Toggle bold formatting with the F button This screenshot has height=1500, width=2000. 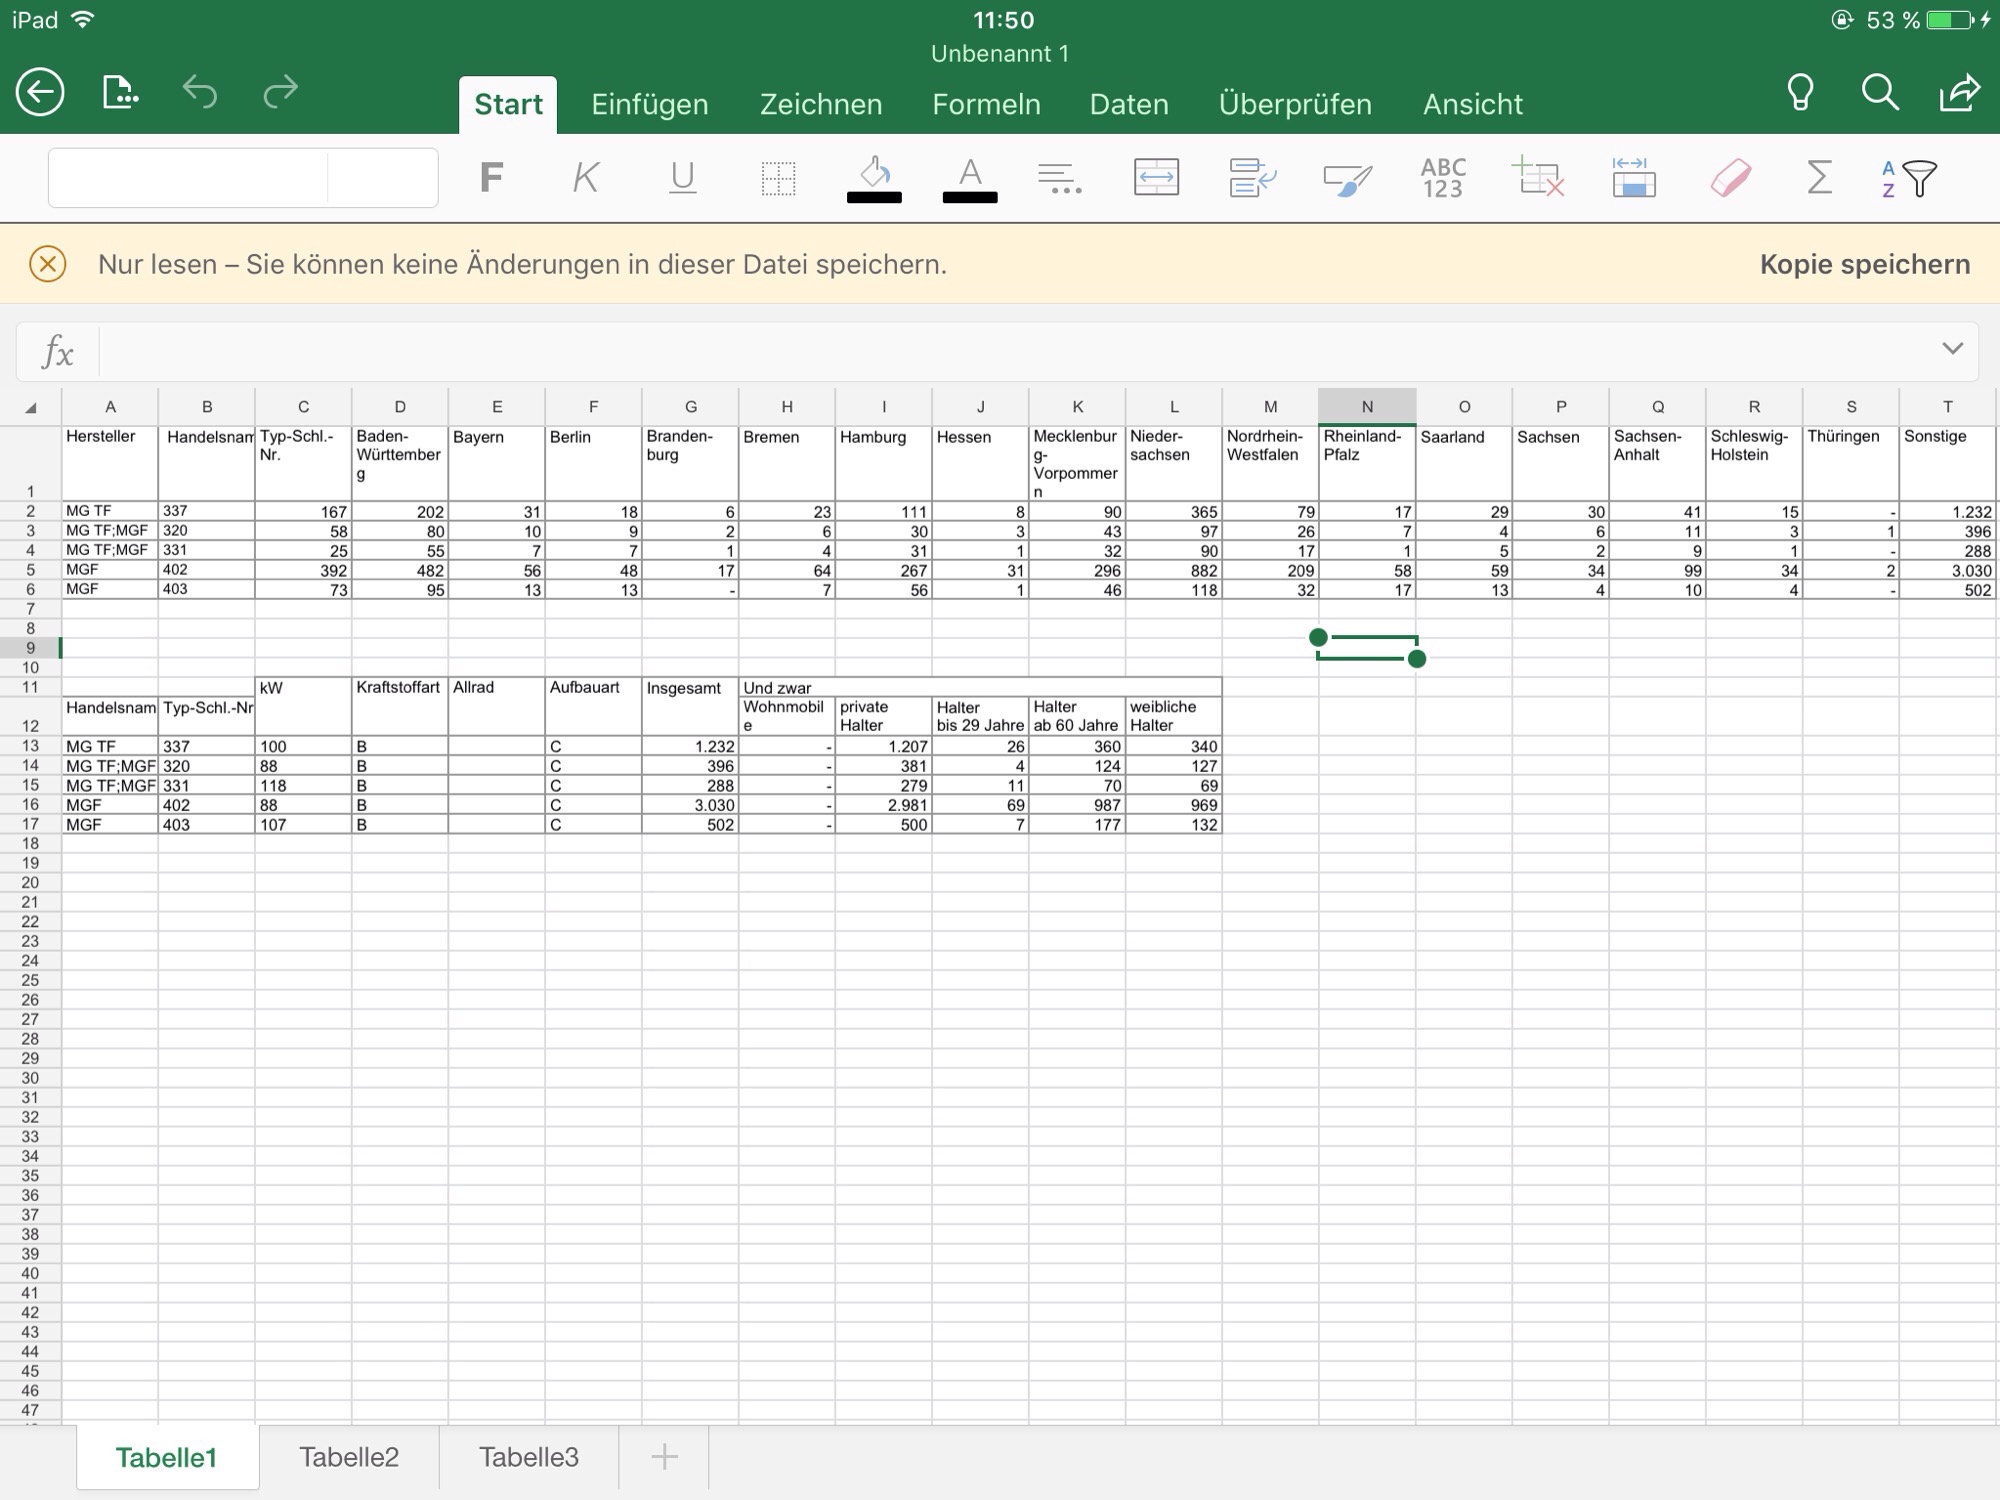click(x=490, y=178)
